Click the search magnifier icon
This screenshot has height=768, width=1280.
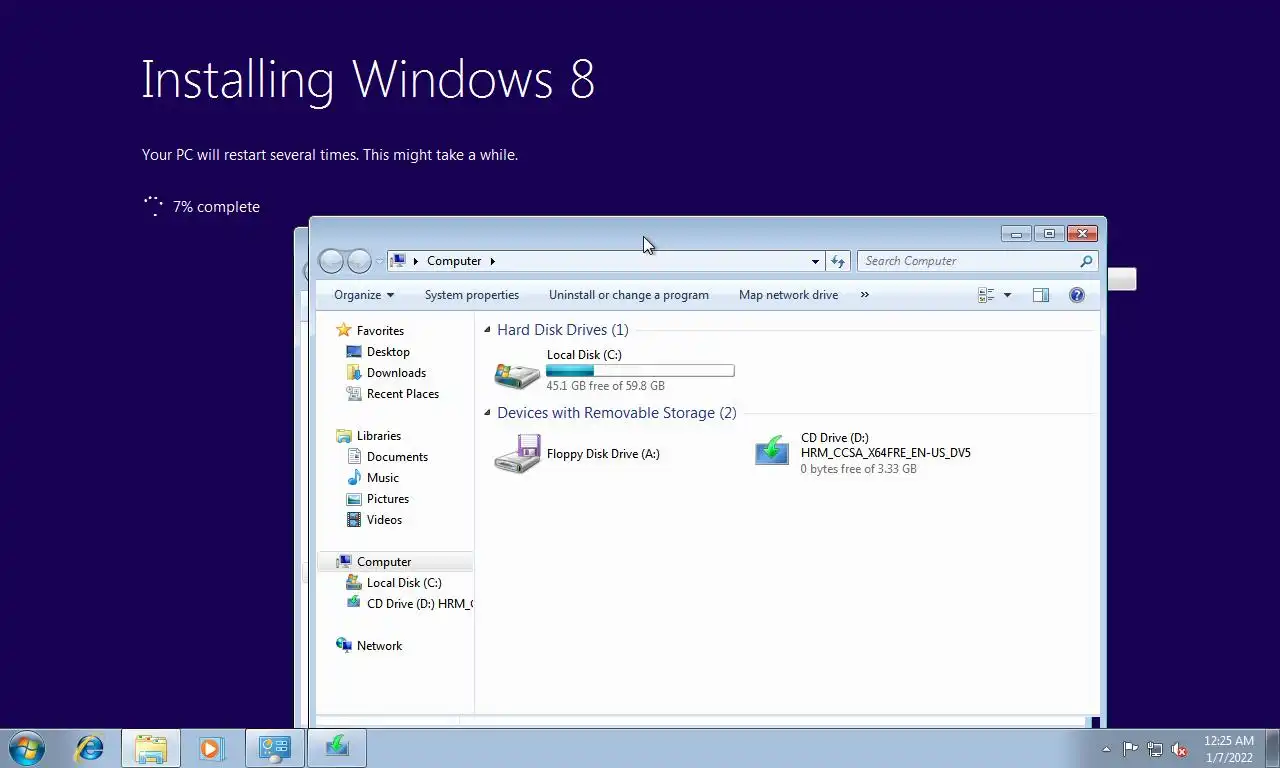1086,261
